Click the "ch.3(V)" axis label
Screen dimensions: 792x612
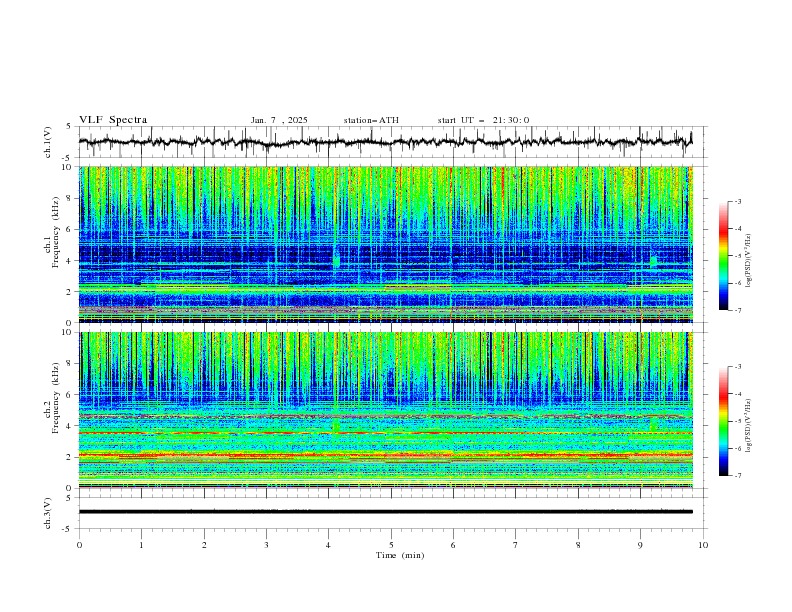click(x=48, y=513)
